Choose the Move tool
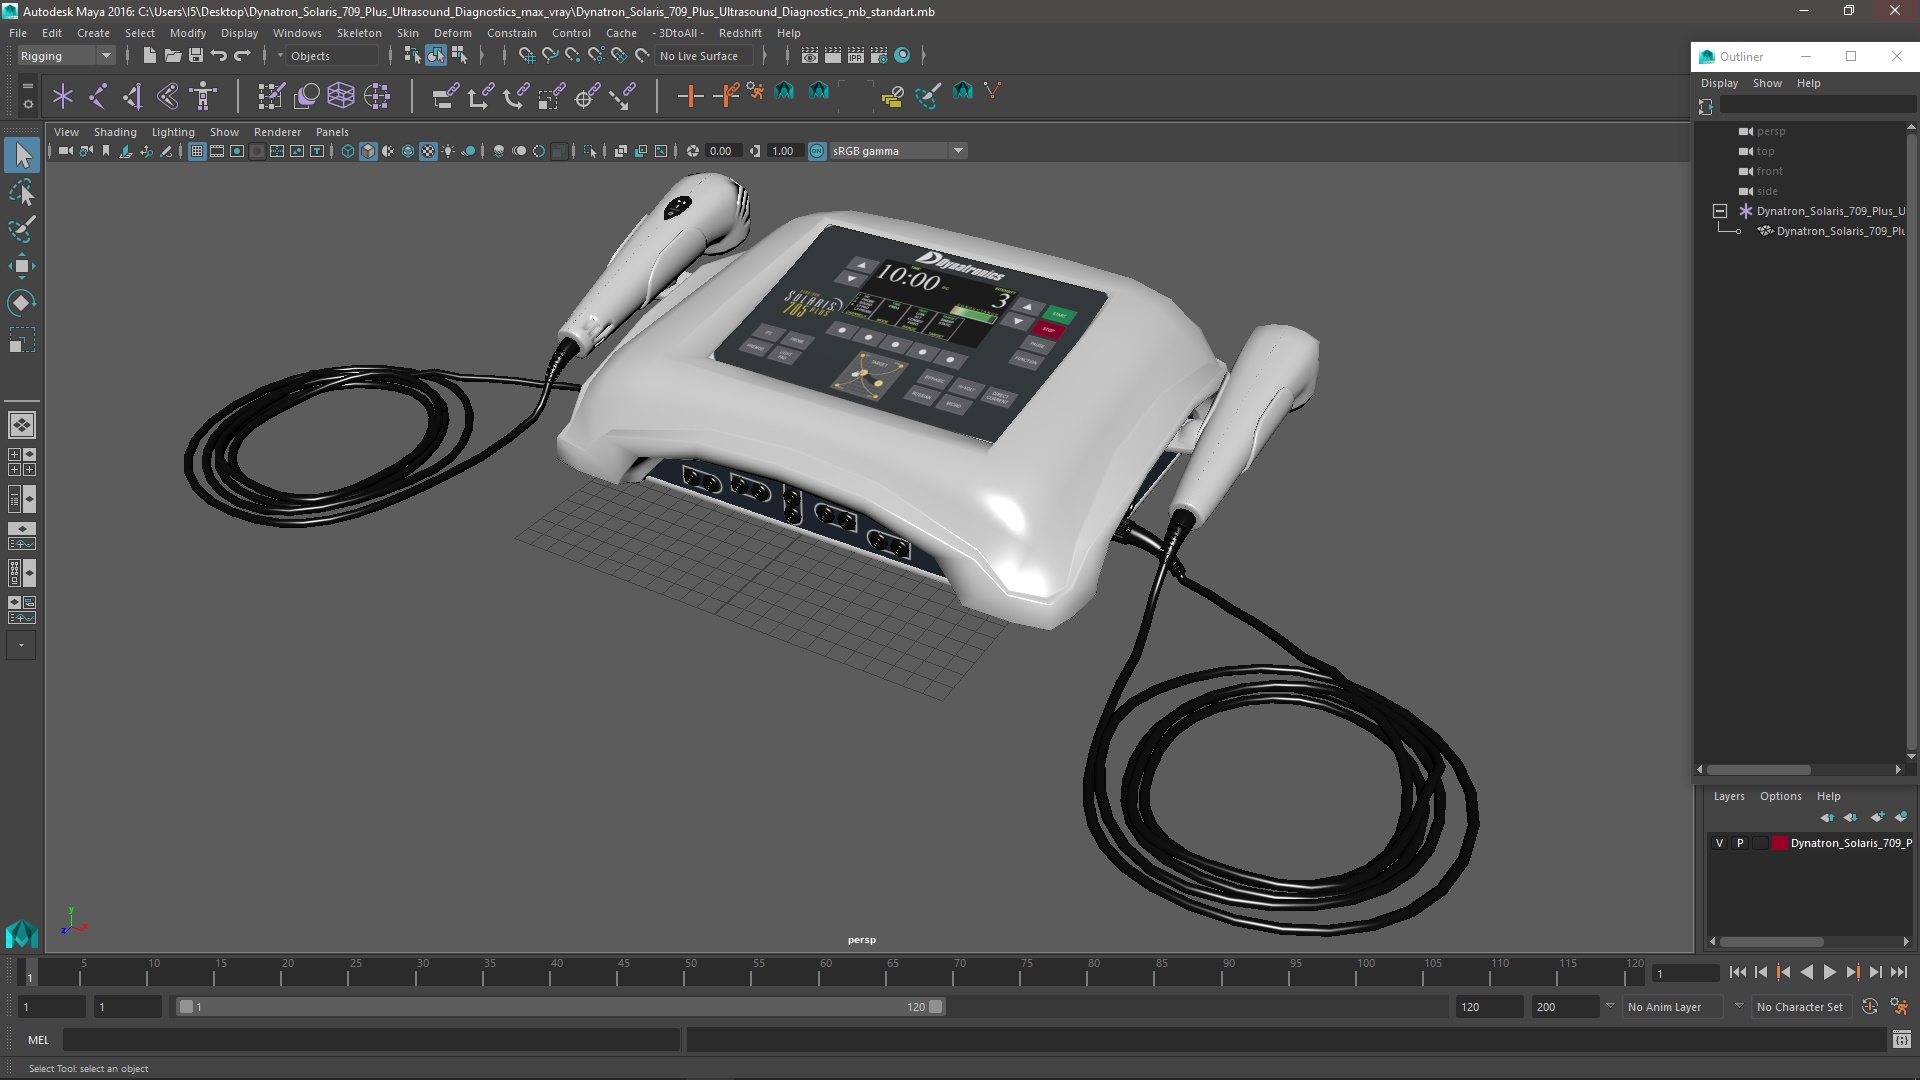Image resolution: width=1920 pixels, height=1080 pixels. (x=22, y=266)
